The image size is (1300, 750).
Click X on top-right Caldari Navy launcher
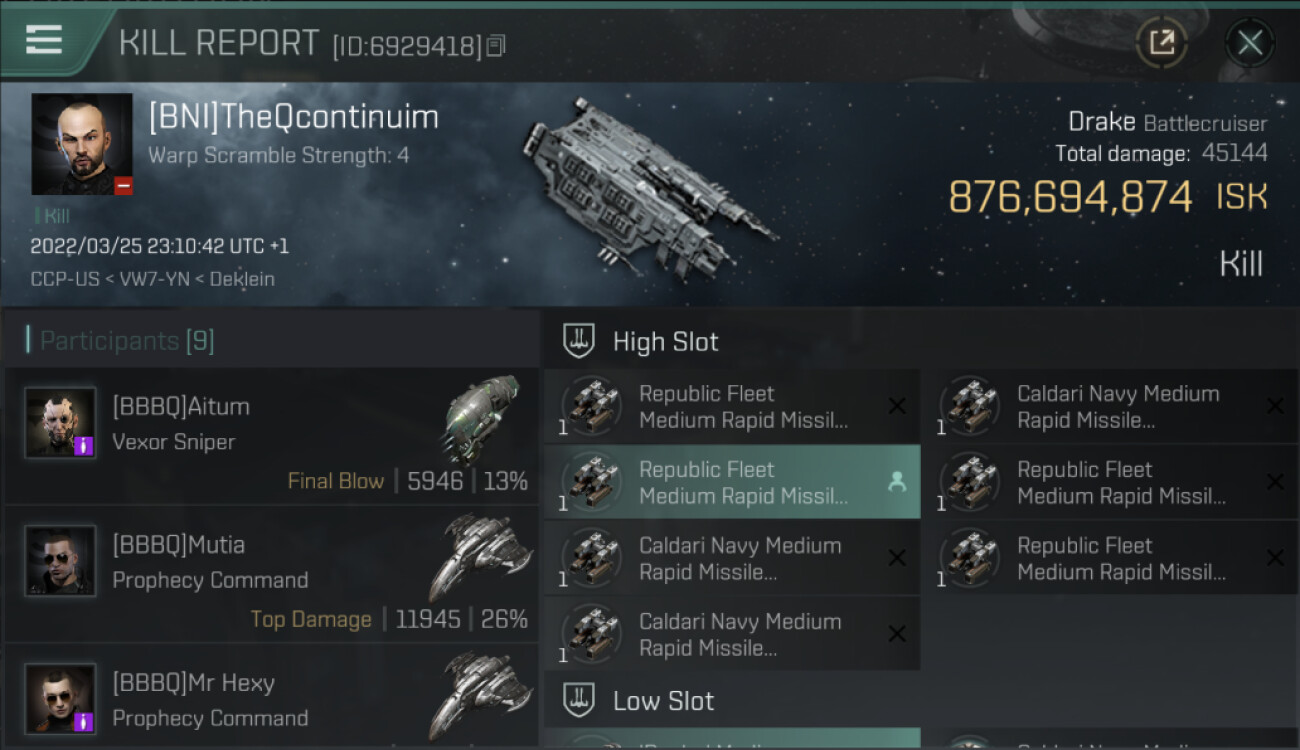coord(1274,406)
